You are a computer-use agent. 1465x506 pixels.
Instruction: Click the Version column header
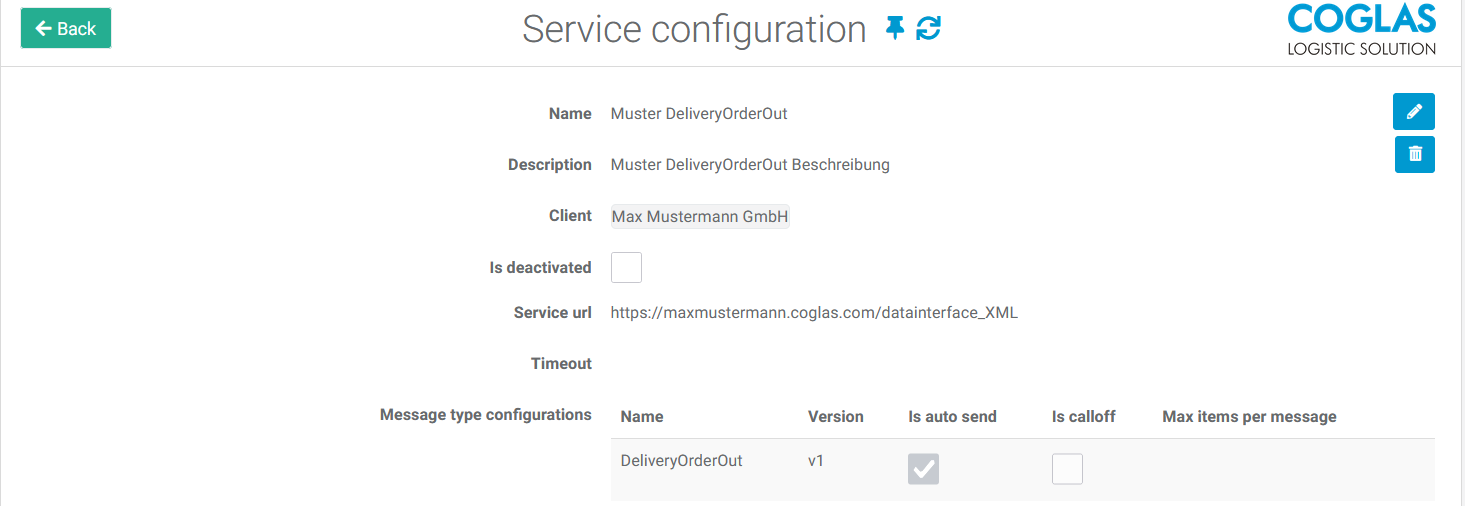(x=836, y=416)
